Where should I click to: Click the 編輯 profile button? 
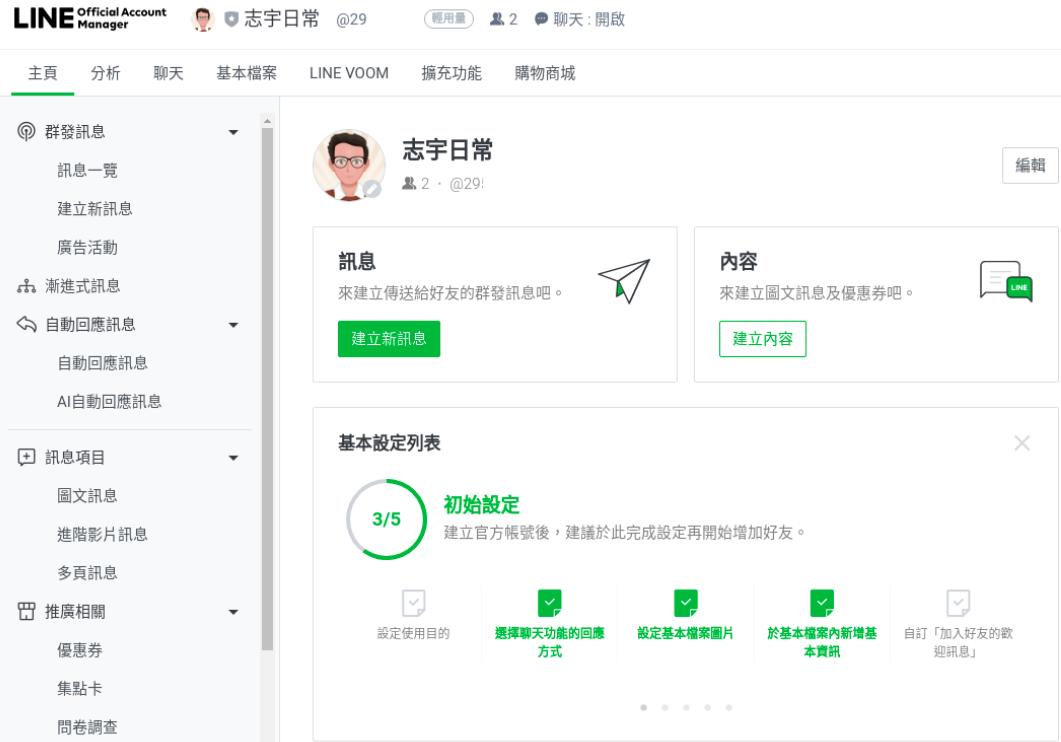tap(1030, 165)
